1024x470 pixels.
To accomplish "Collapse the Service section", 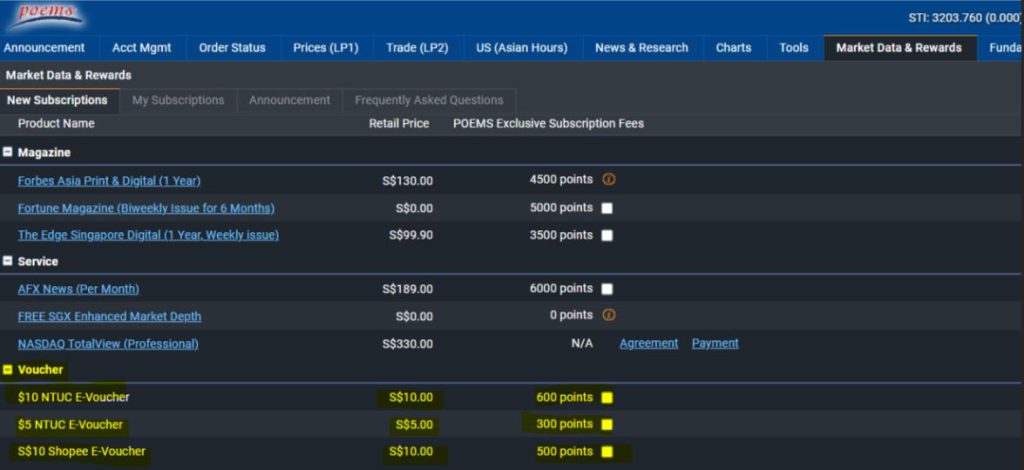I will tap(8, 261).
